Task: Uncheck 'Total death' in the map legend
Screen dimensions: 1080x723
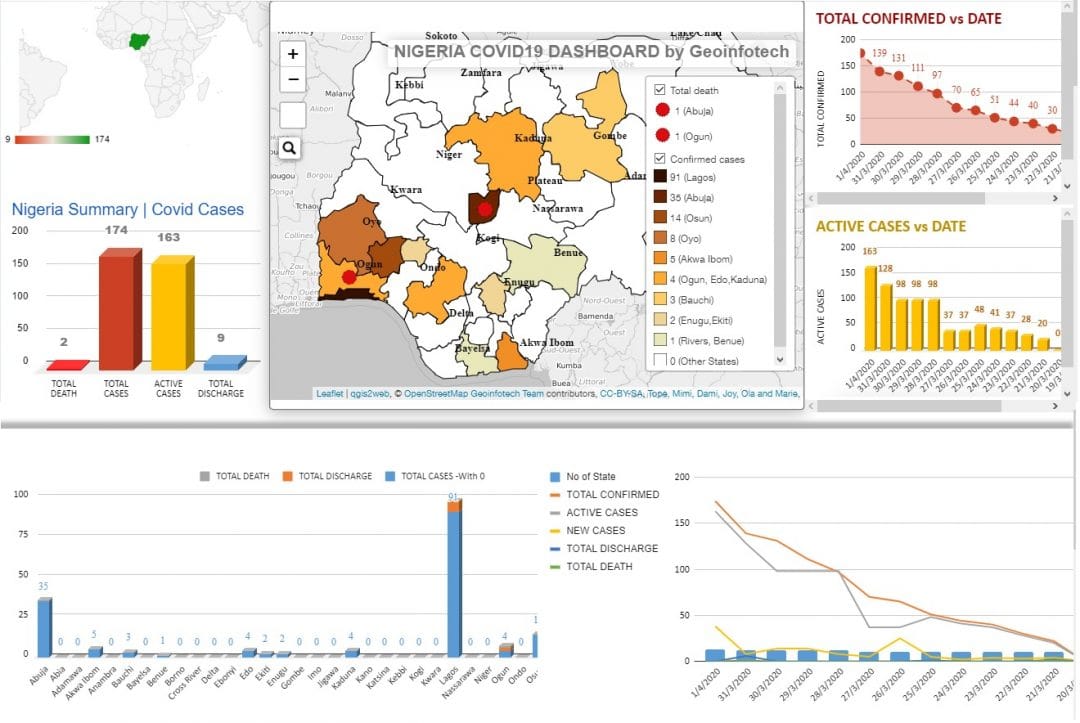Action: click(x=659, y=89)
